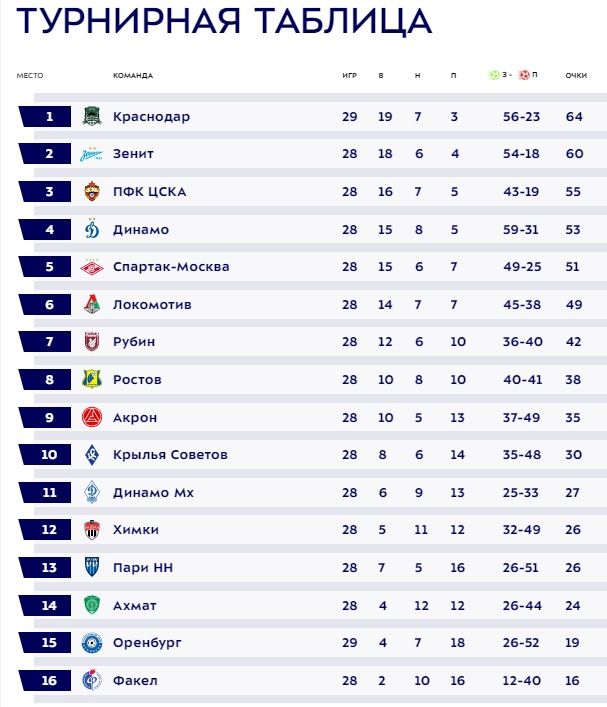The image size is (607, 707).
Task: Open the Ахмат team page link
Action: (135, 605)
